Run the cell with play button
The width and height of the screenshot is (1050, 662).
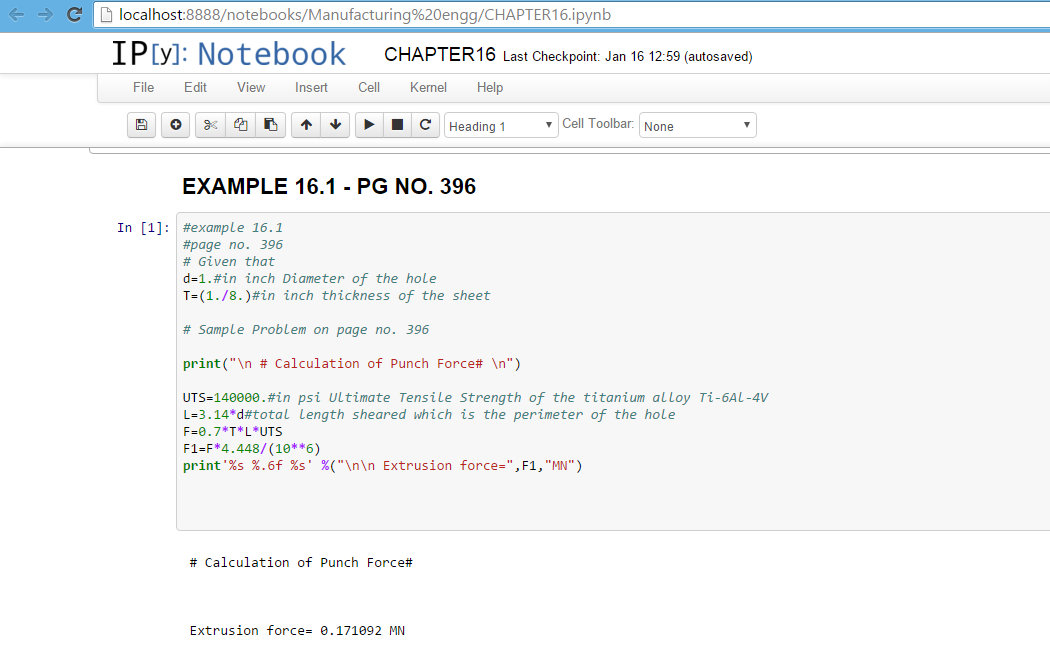[369, 125]
